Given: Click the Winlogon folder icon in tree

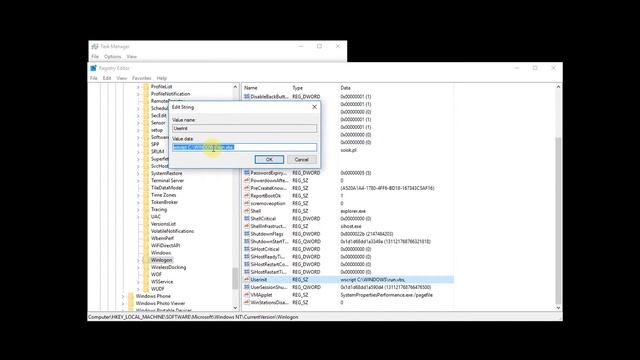Looking at the screenshot, I should (x=146, y=260).
